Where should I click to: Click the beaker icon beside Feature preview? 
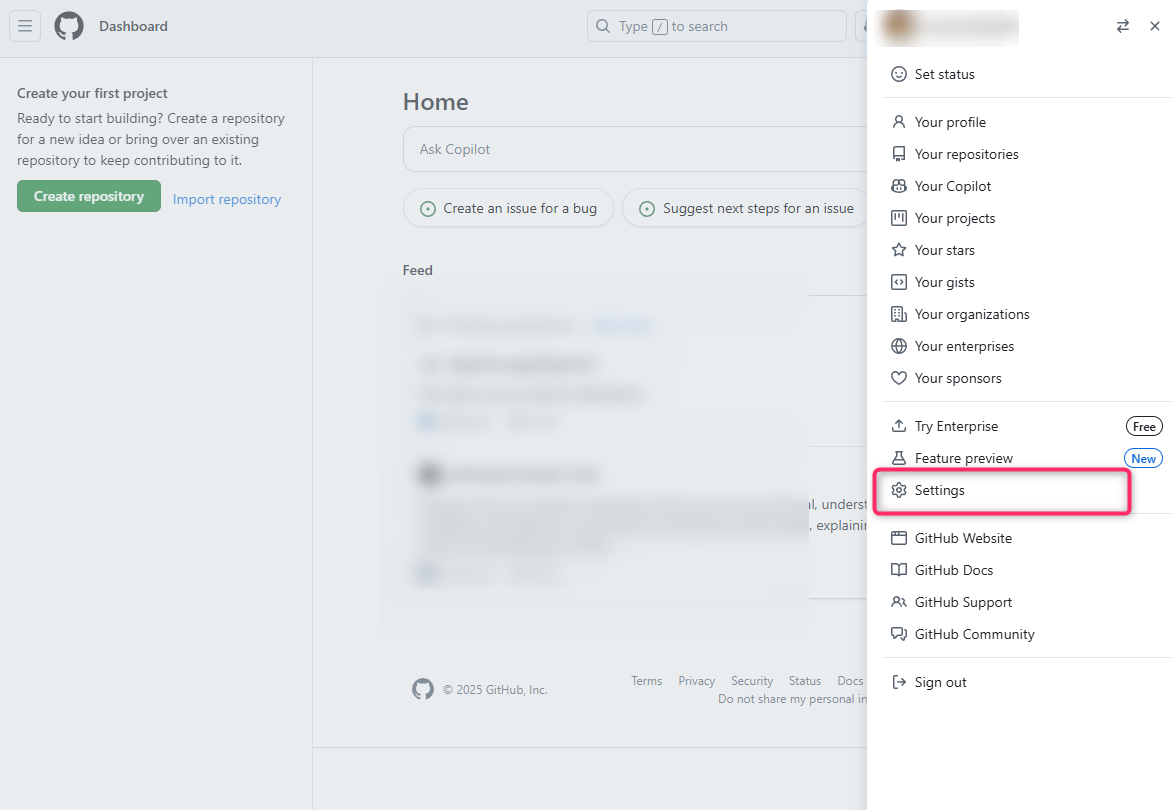tap(898, 458)
